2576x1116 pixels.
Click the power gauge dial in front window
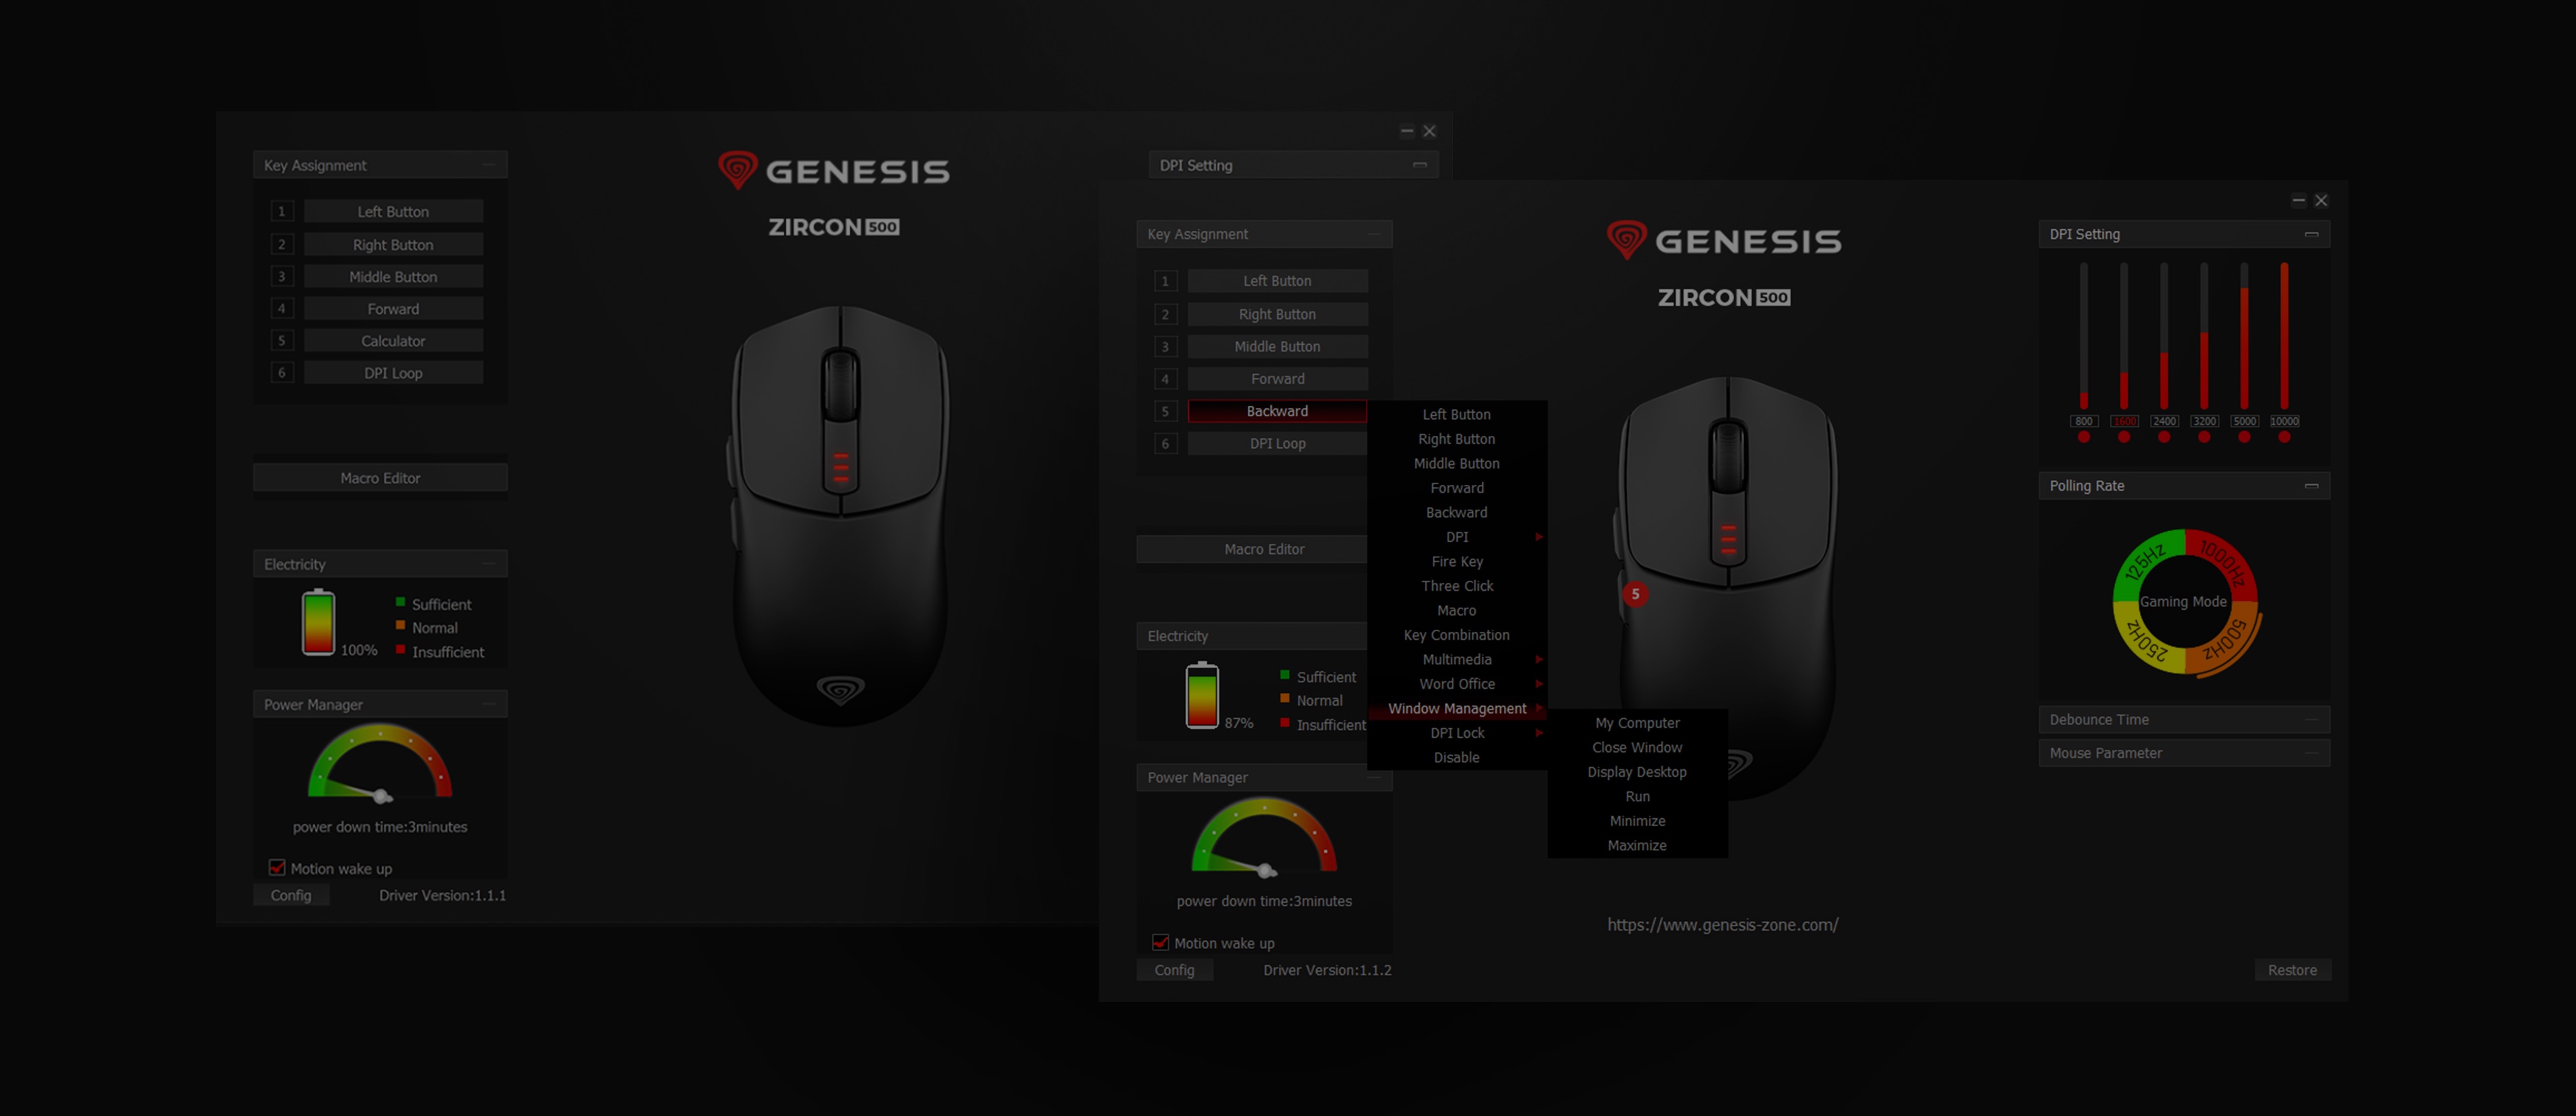click(x=1264, y=836)
